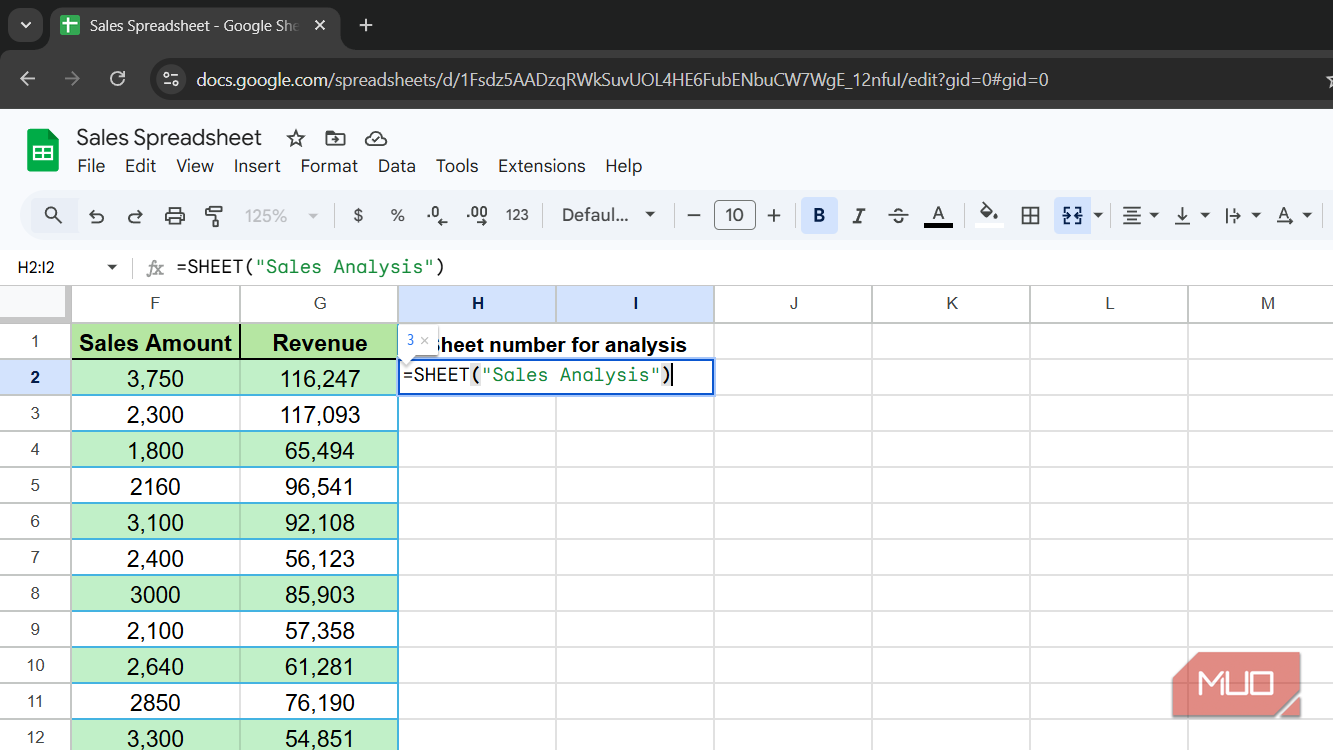The image size is (1333, 750).
Task: Click the font size 10 field
Action: [x=734, y=215]
